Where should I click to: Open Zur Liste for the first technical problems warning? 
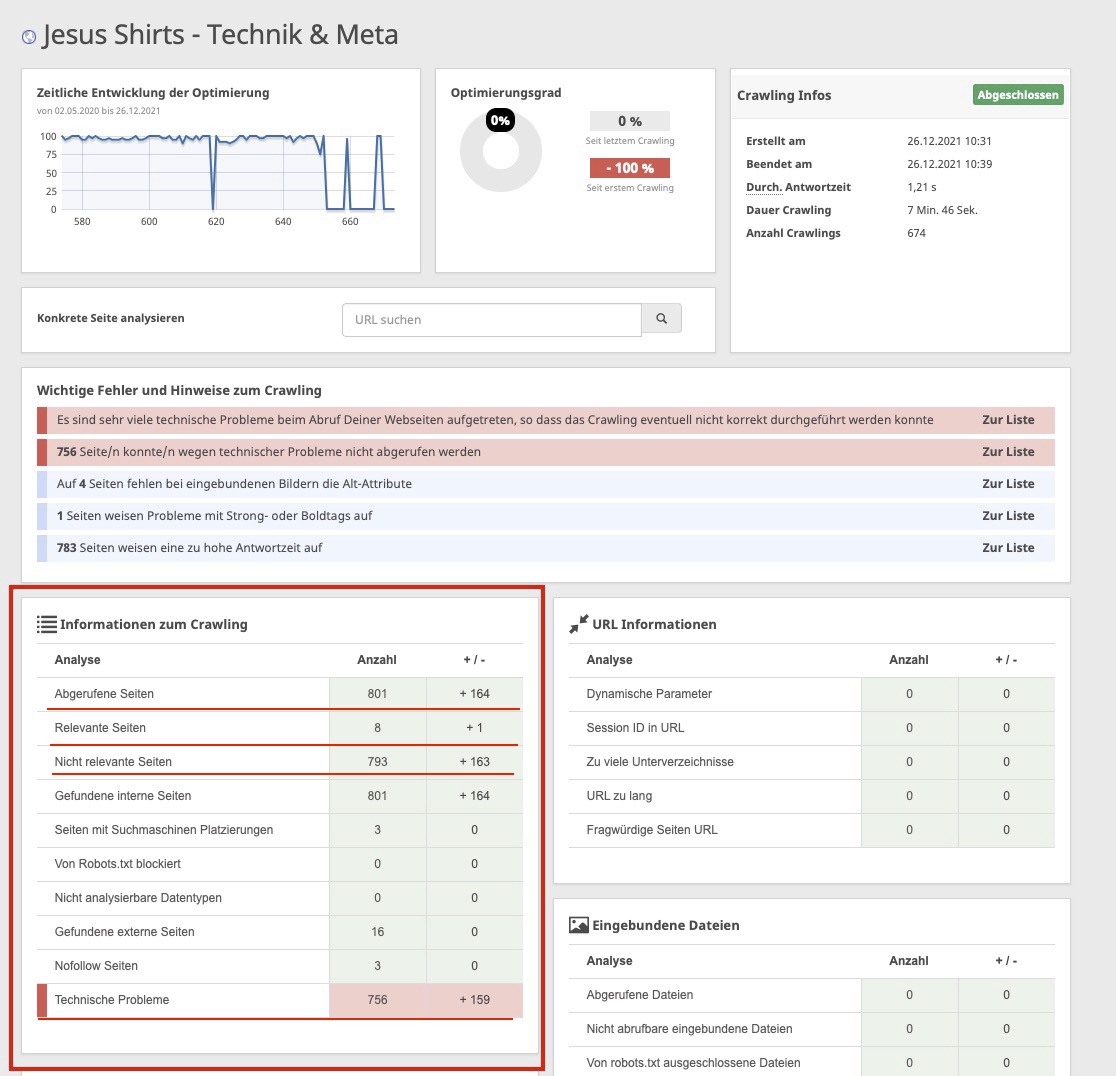pyautogui.click(x=1007, y=420)
